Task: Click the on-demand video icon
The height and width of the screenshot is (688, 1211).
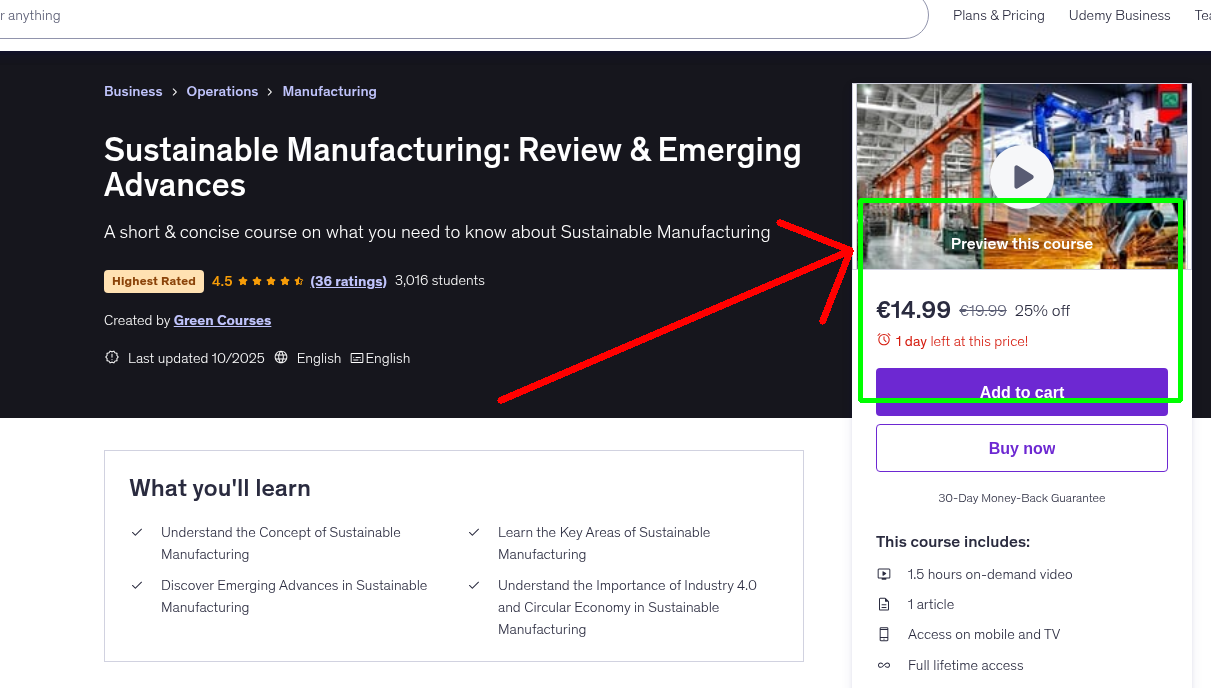Action: click(x=884, y=574)
